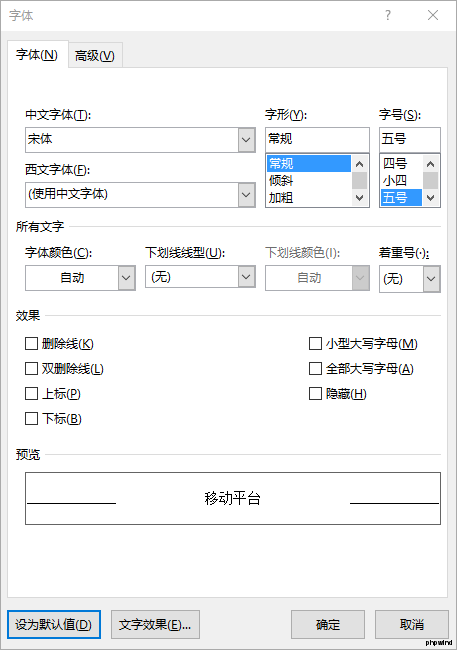
Task: Open the 中文字体 dropdown list
Action: point(246,140)
